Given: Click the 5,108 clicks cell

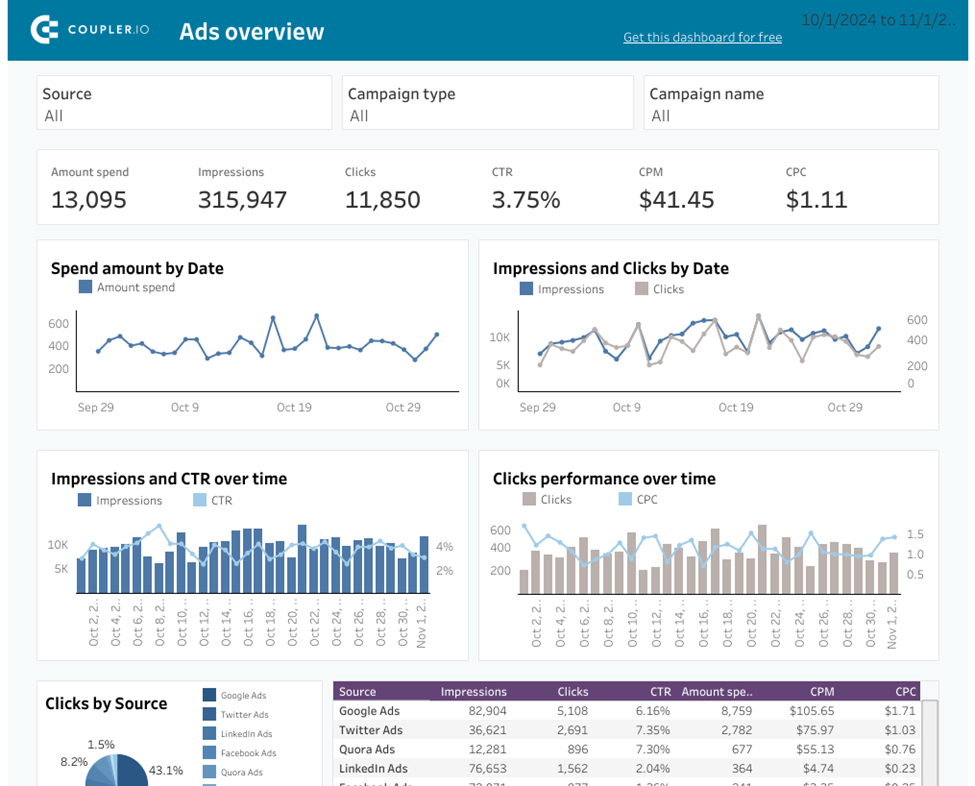Looking at the screenshot, I should (x=573, y=711).
